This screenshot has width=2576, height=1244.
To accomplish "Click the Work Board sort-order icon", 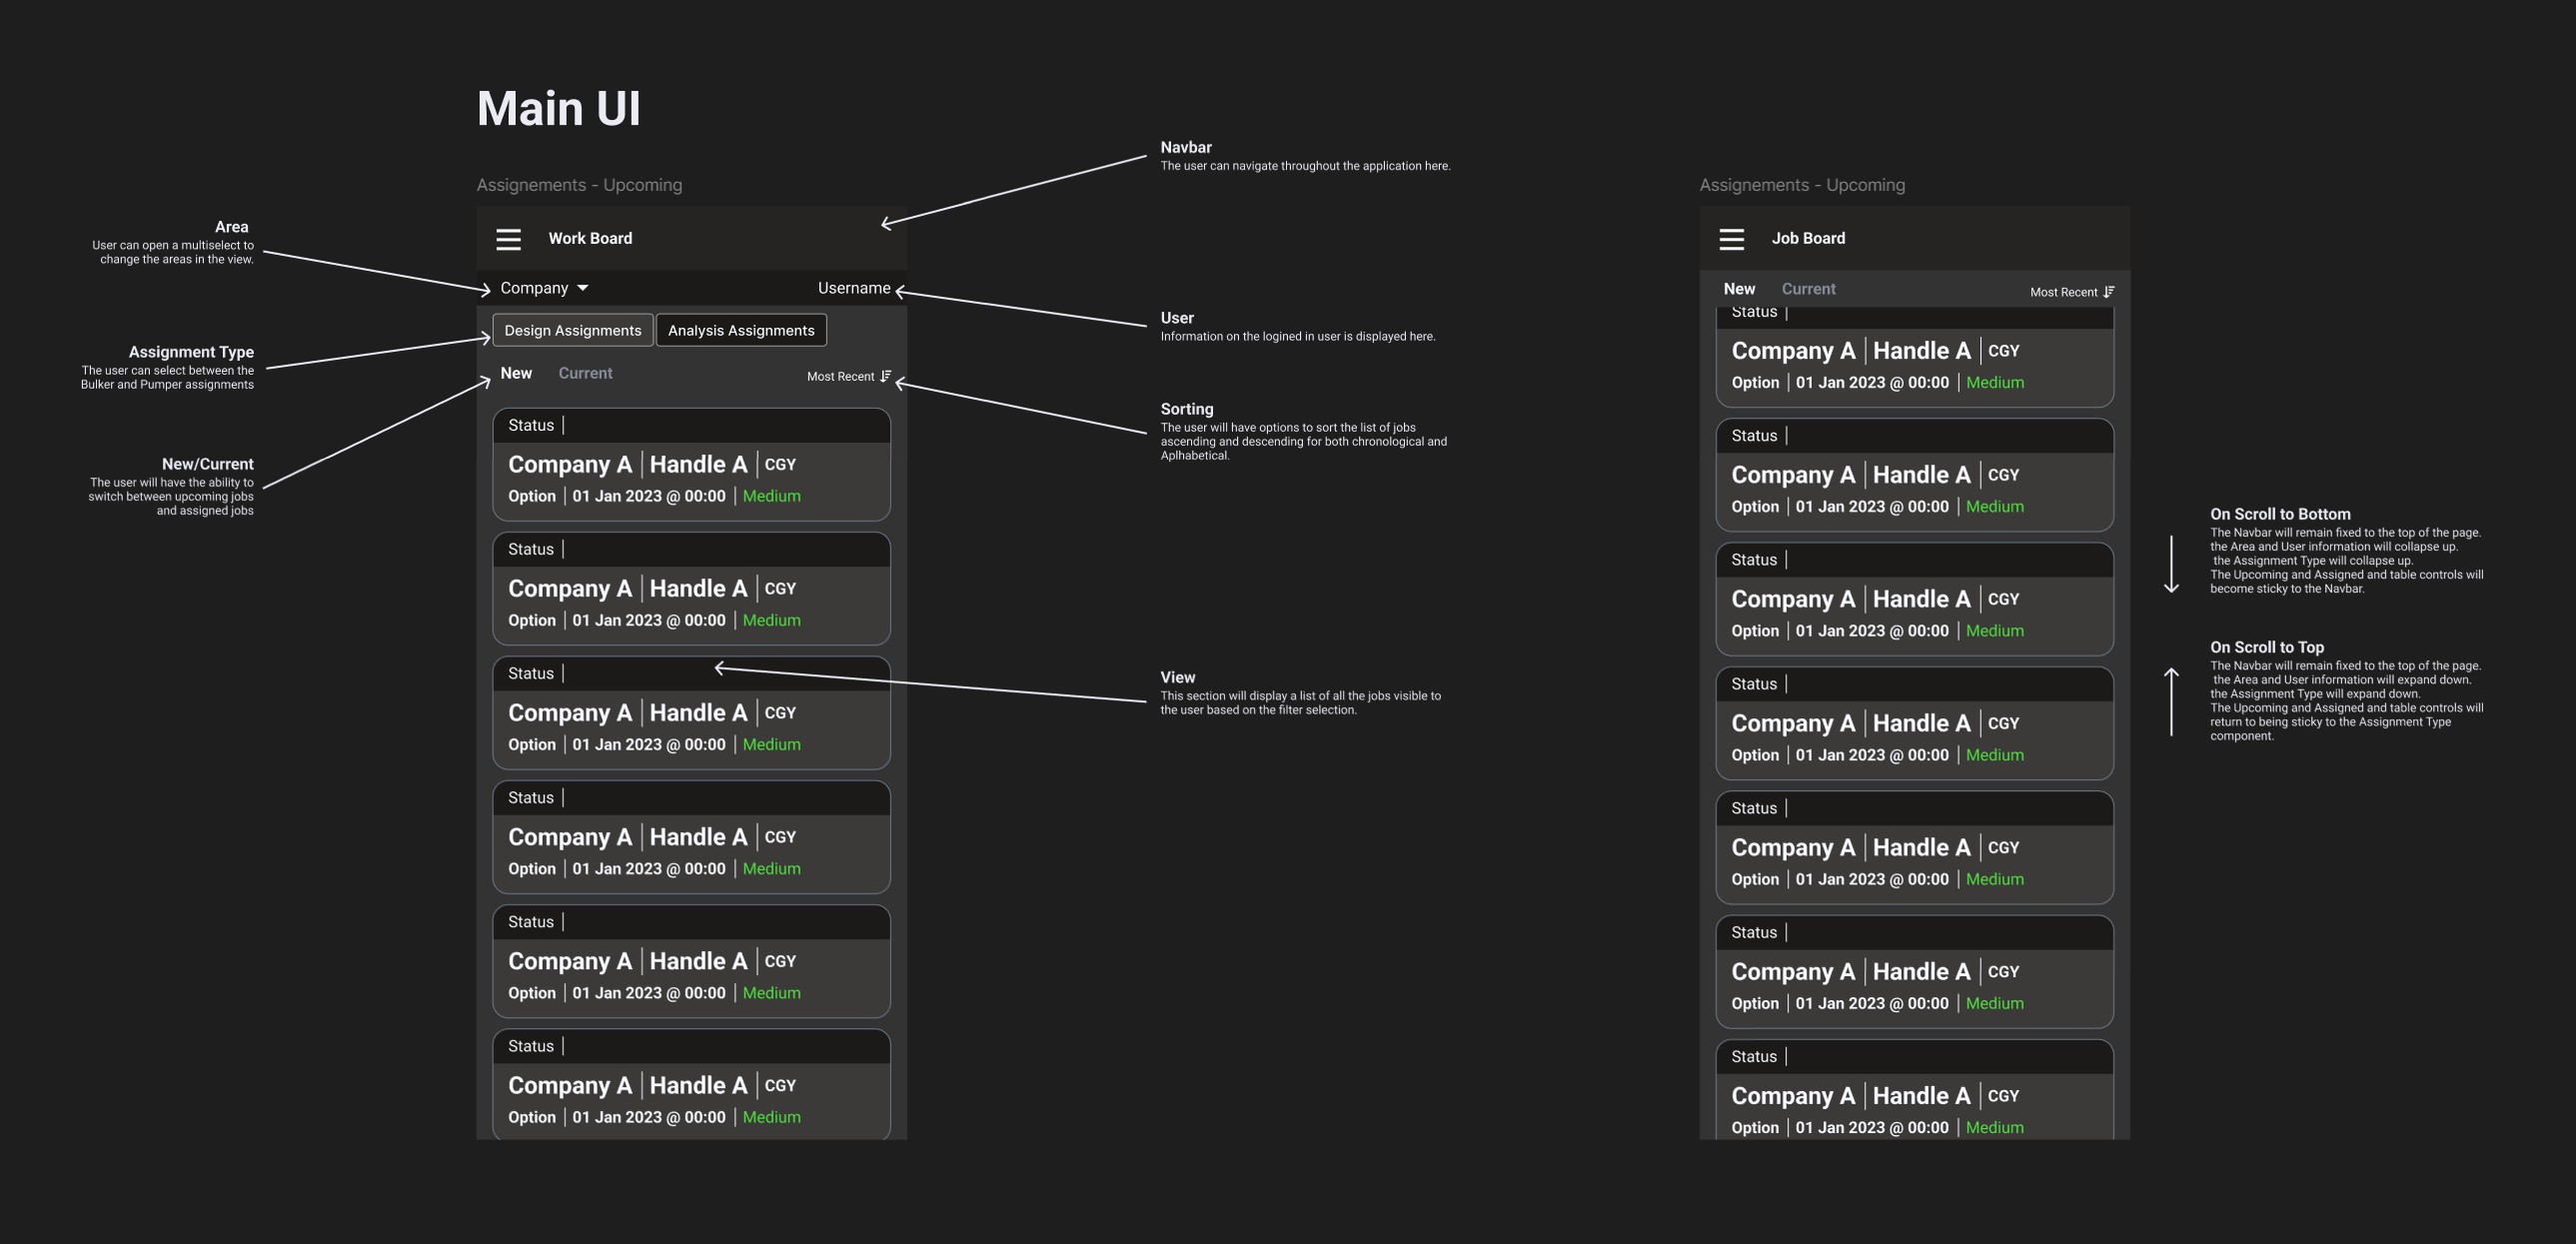I will point(885,376).
